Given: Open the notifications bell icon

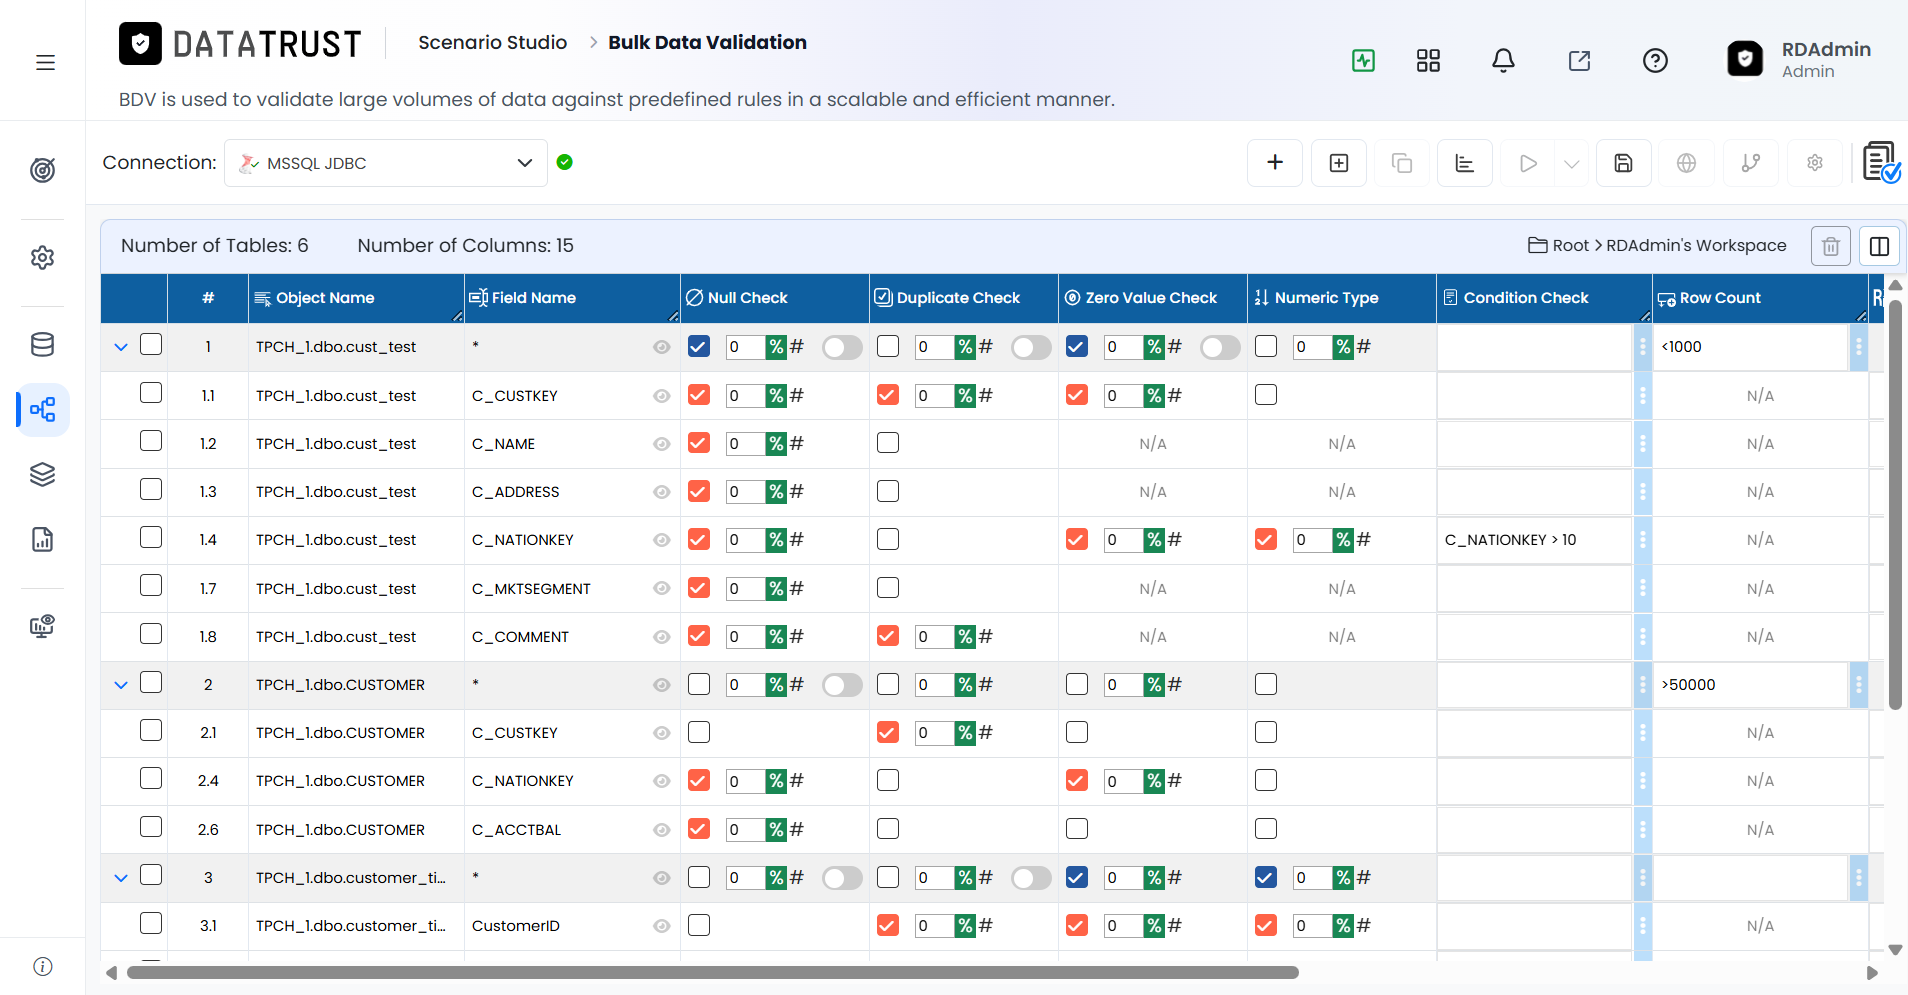Looking at the screenshot, I should (1503, 61).
